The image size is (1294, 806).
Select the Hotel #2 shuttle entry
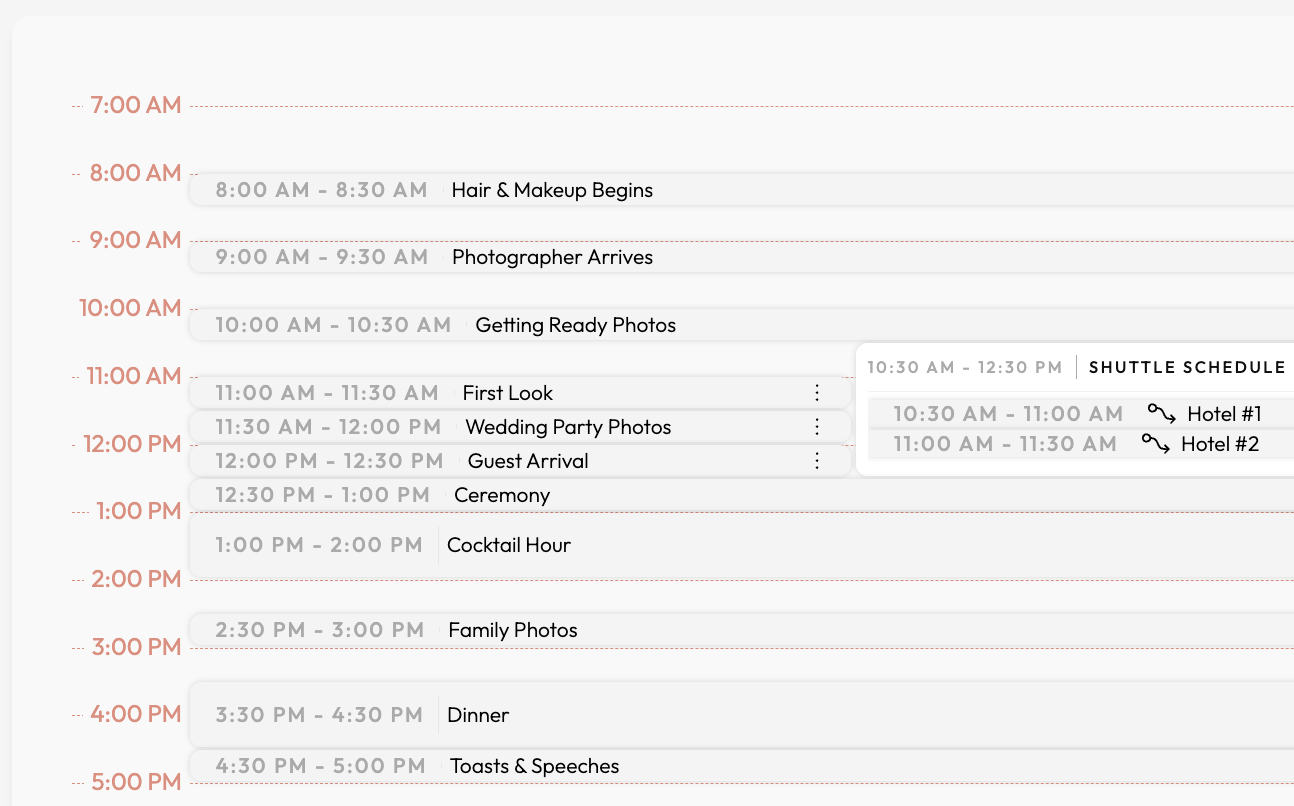(1081, 443)
